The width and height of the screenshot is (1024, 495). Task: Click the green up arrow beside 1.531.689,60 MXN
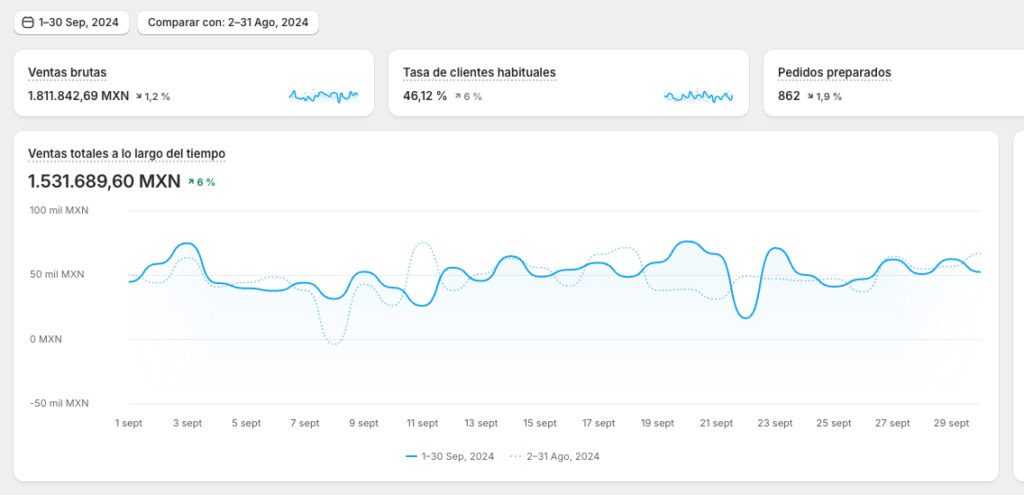(192, 182)
